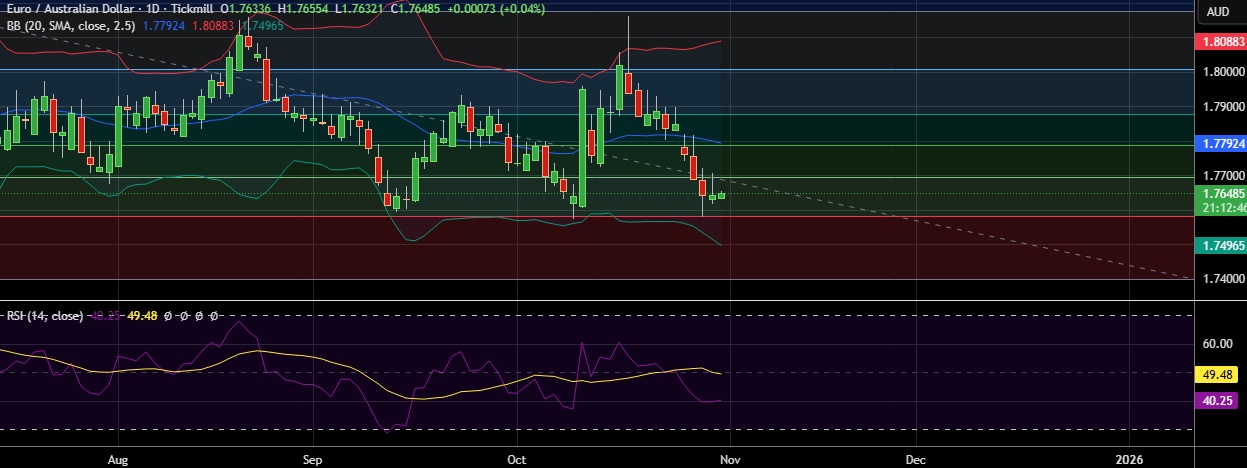The height and width of the screenshot is (468, 1247).
Task: Click the low price L1.76321 in legend
Action: (358, 10)
